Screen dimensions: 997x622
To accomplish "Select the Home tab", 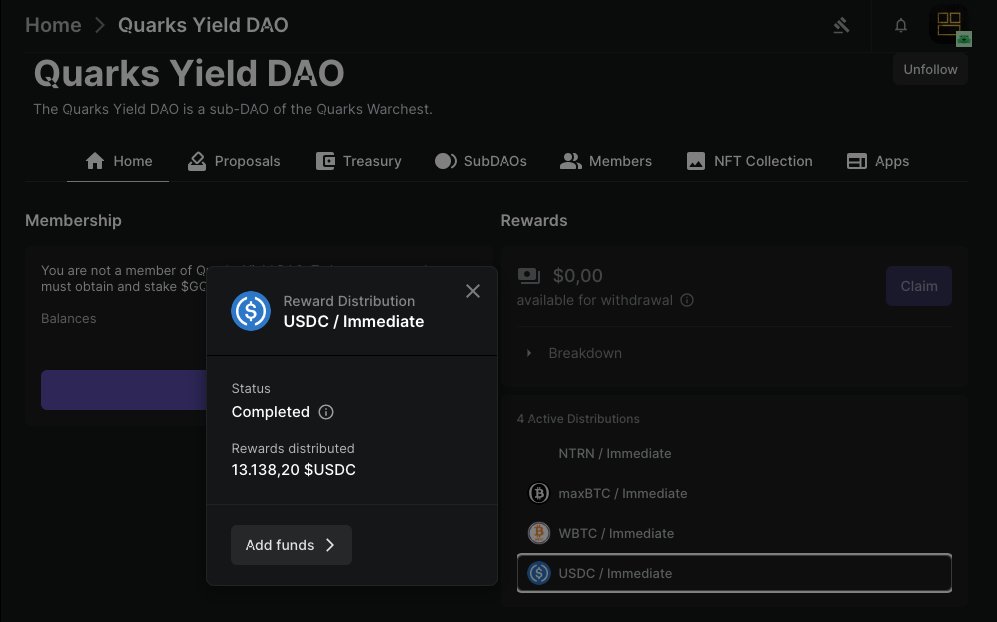I will tap(118, 161).
